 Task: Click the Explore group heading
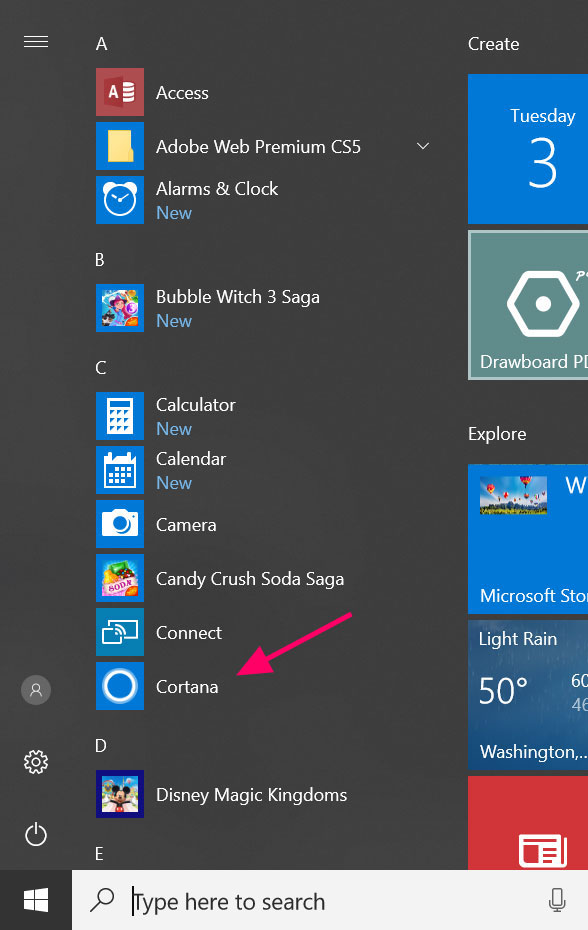click(497, 434)
